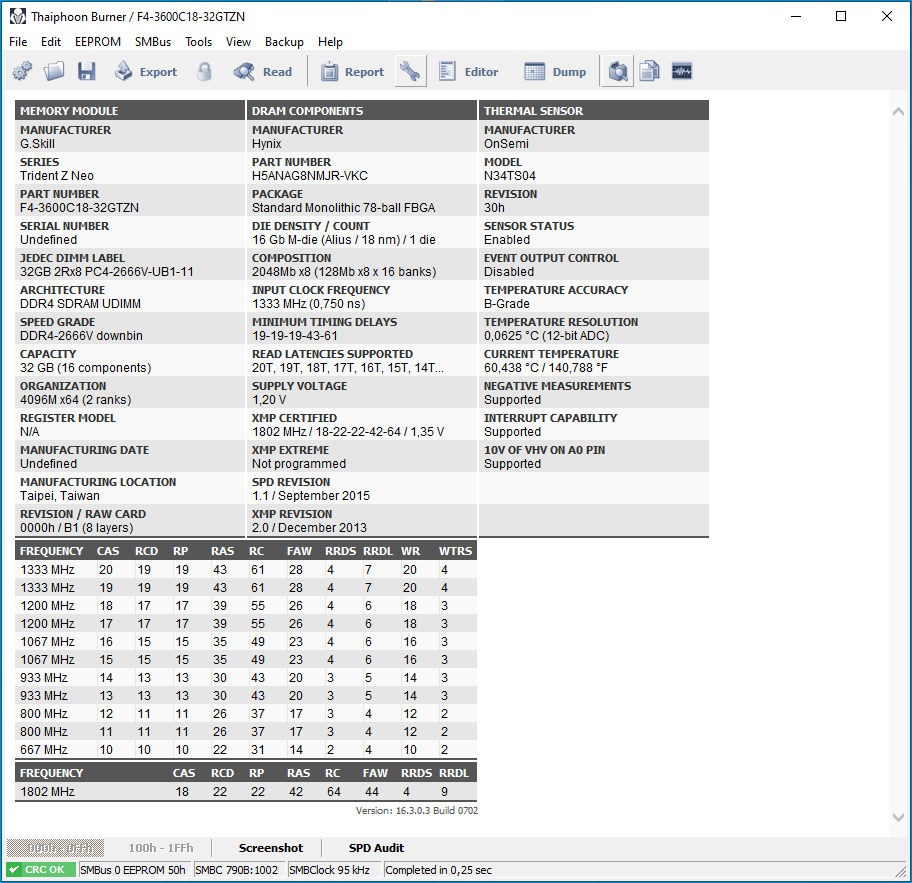Click the OnSemi thermal sensor manufacturer
The width and height of the screenshot is (912, 883).
click(x=507, y=144)
